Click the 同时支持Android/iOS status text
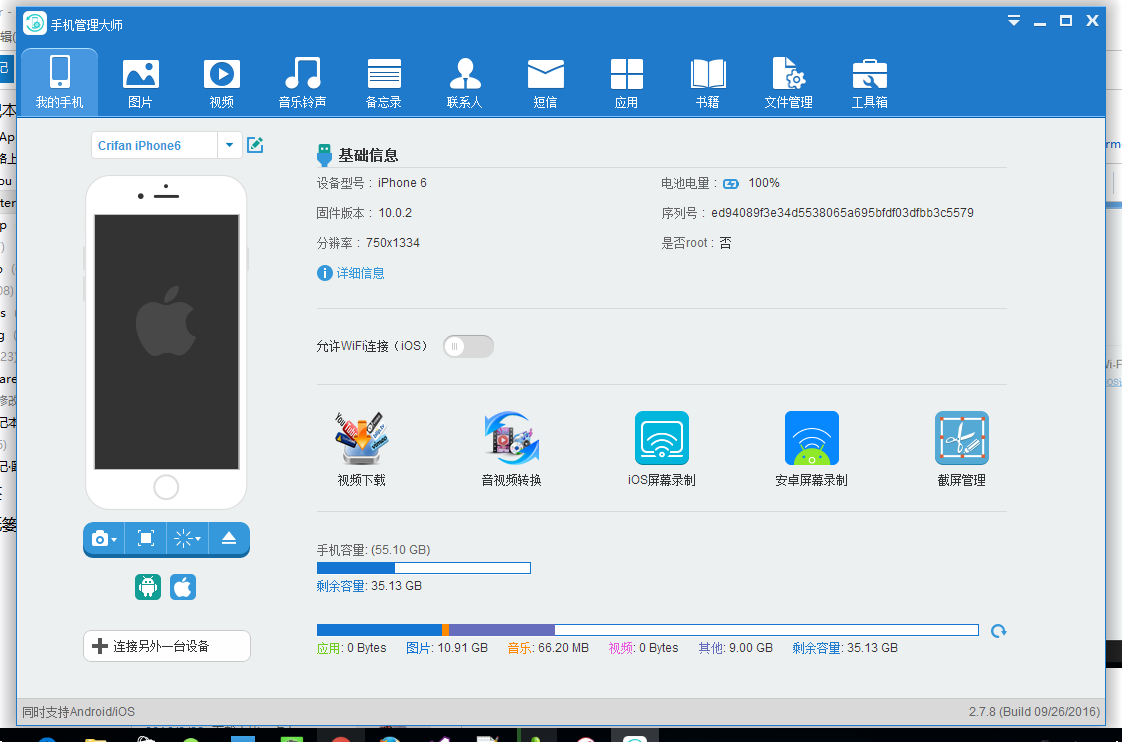 coord(79,712)
